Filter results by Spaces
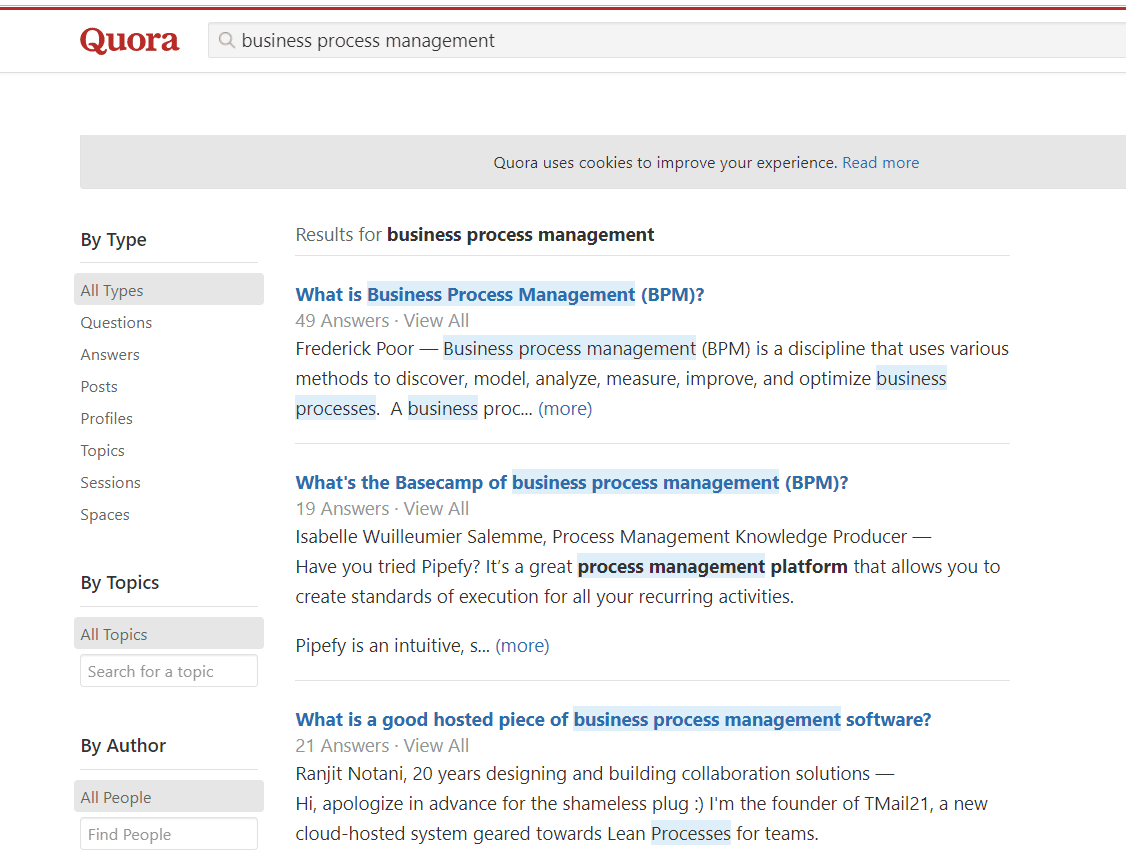Viewport: 1126px width, 860px height. pos(105,515)
